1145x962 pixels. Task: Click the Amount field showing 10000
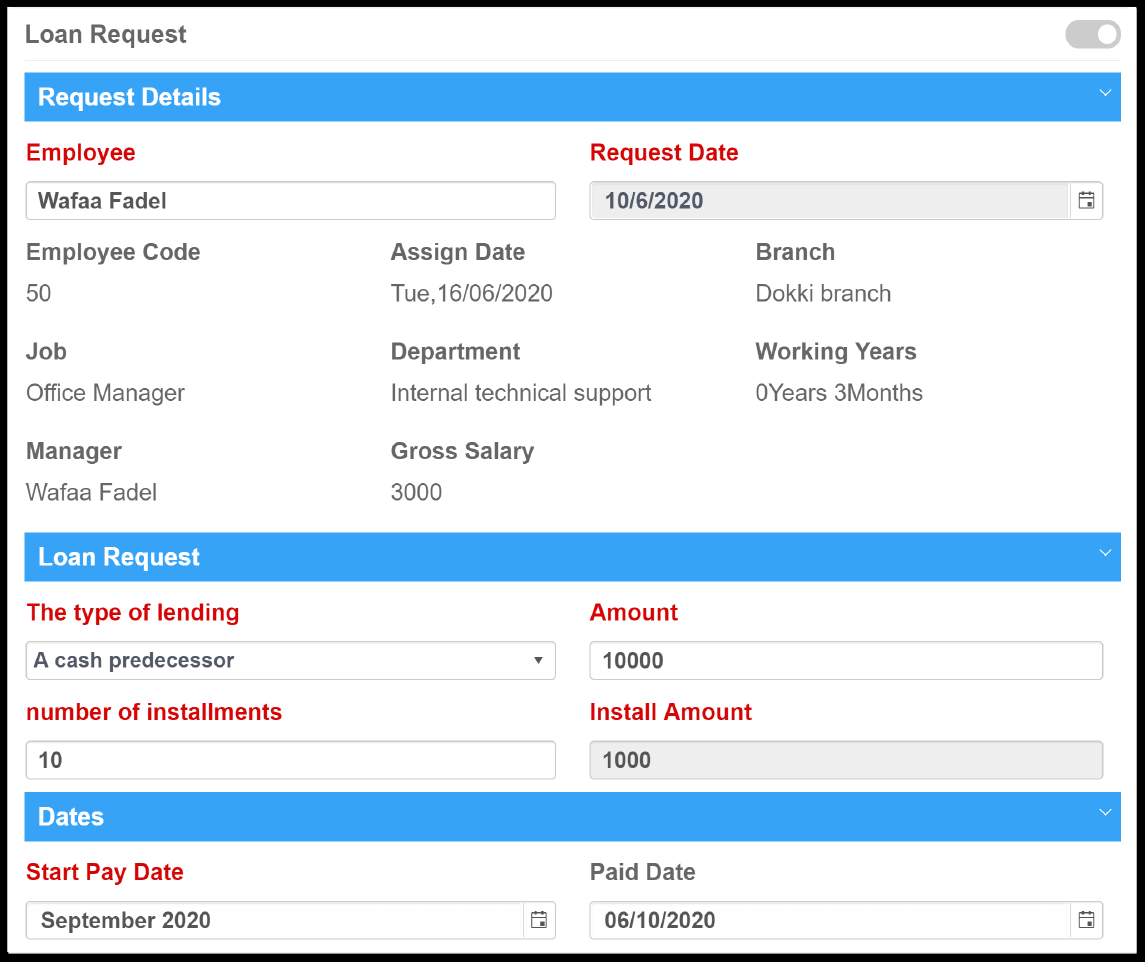pyautogui.click(x=846, y=660)
